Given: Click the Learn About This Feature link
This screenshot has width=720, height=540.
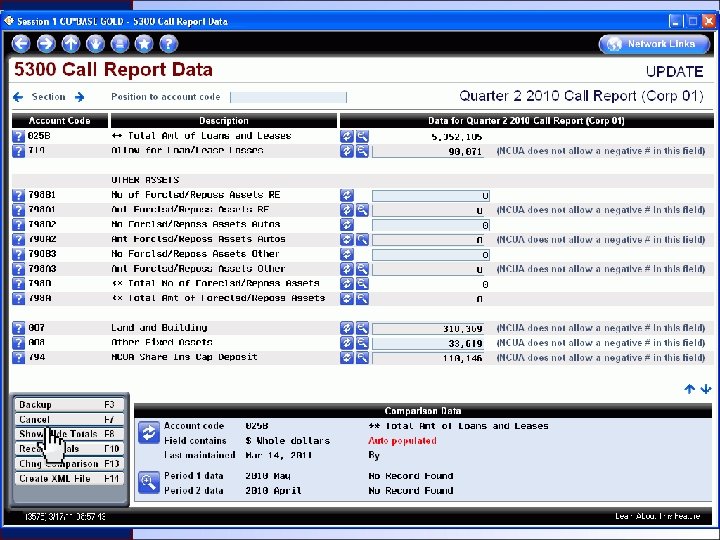Looking at the screenshot, I should point(658,517).
